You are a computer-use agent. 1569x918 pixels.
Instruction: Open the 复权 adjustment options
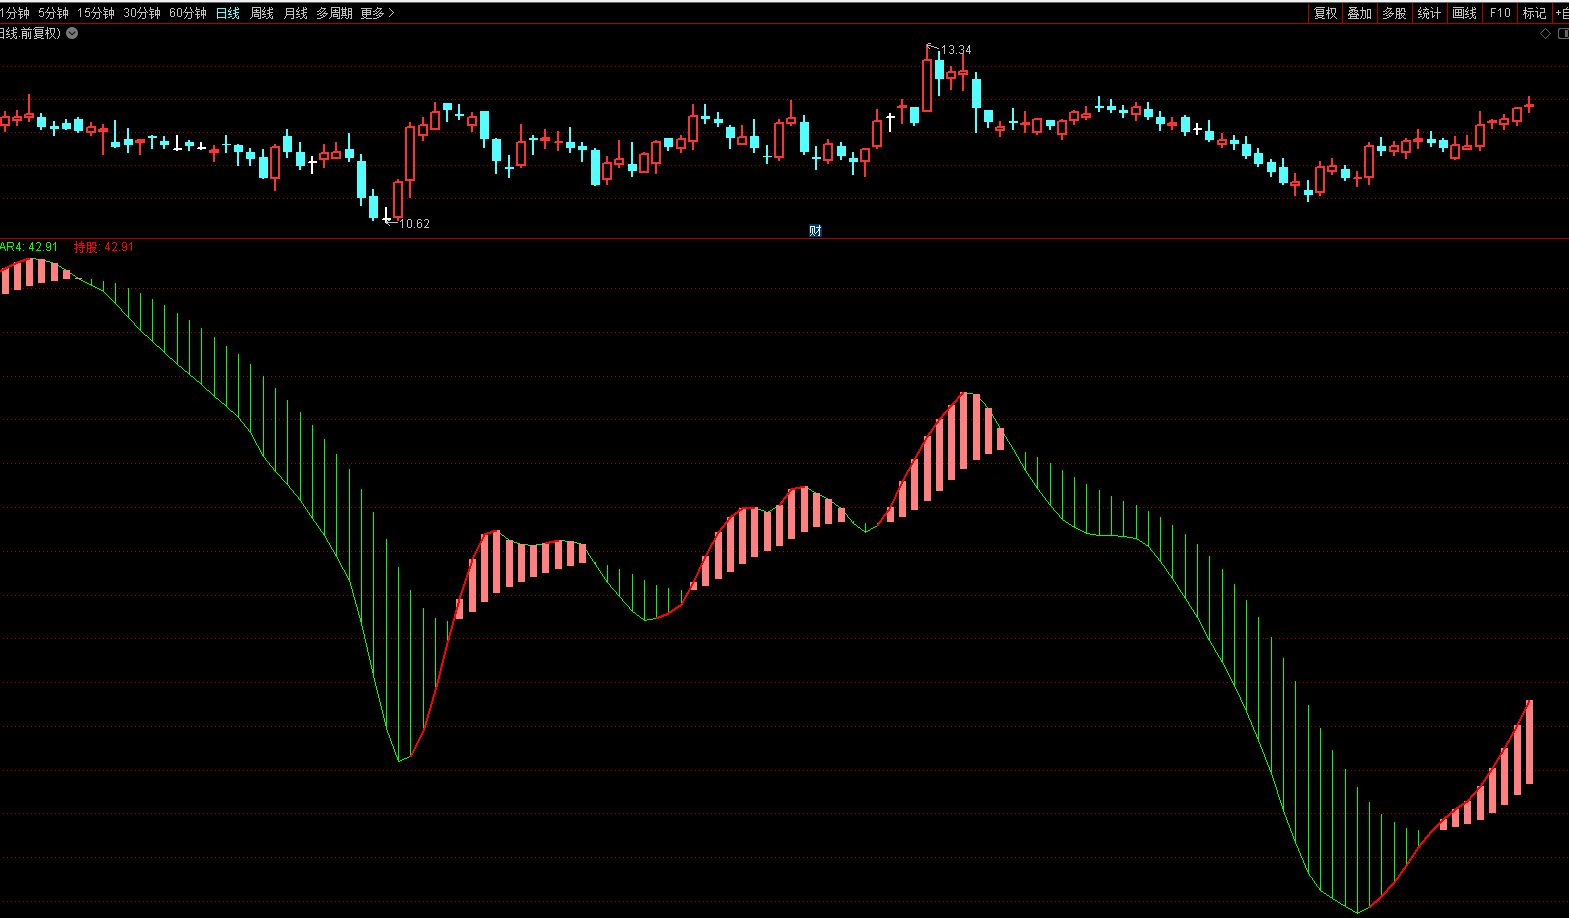click(x=1325, y=13)
